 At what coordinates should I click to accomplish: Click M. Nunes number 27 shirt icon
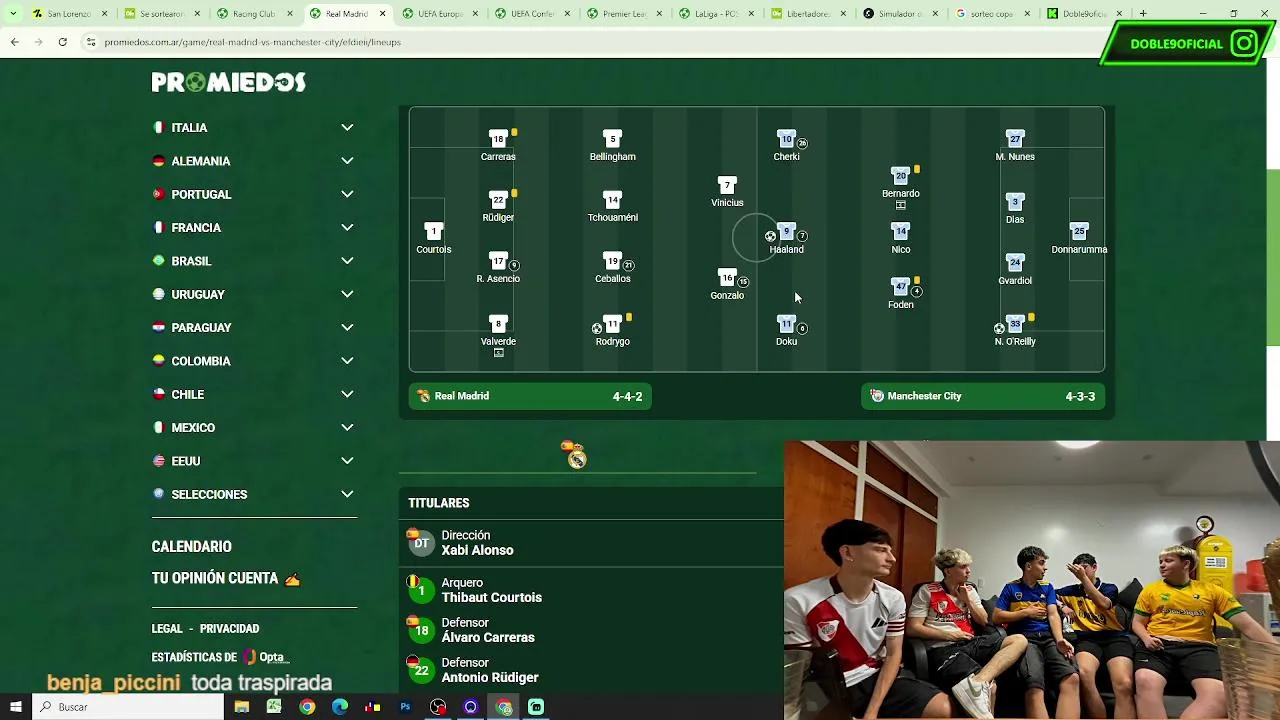pyautogui.click(x=1015, y=138)
